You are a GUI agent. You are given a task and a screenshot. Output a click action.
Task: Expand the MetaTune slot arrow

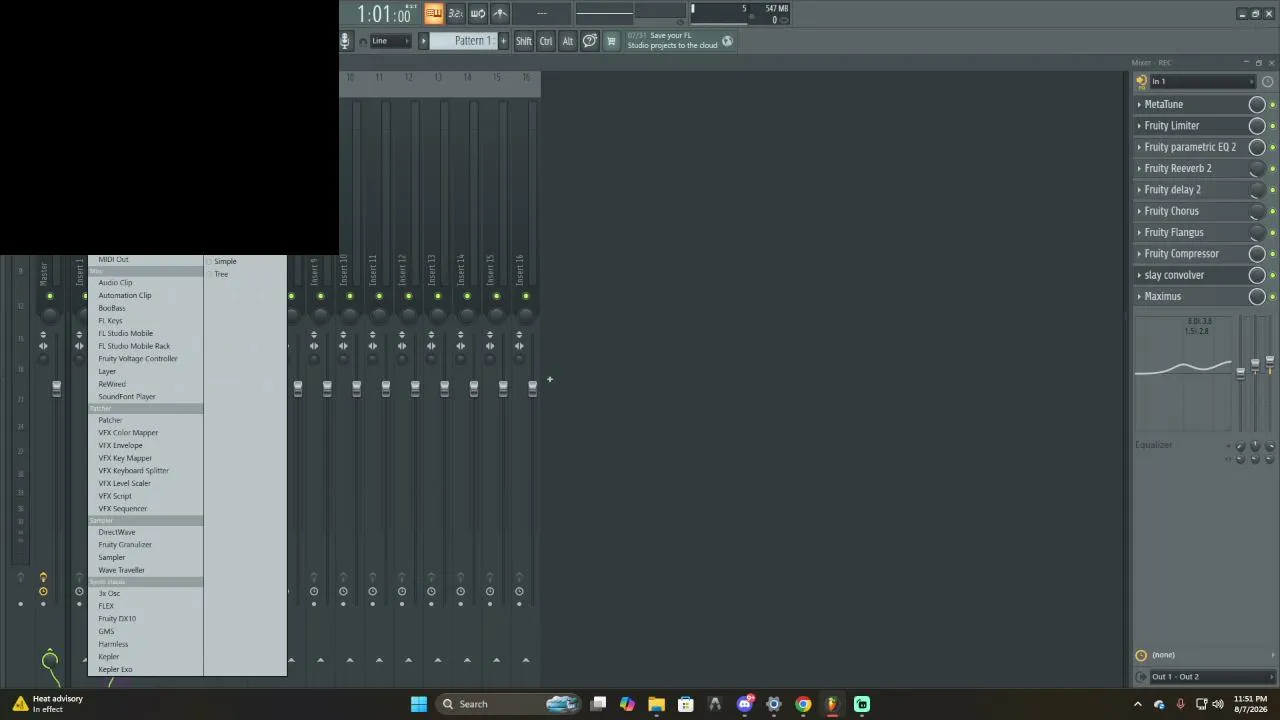coord(1139,104)
